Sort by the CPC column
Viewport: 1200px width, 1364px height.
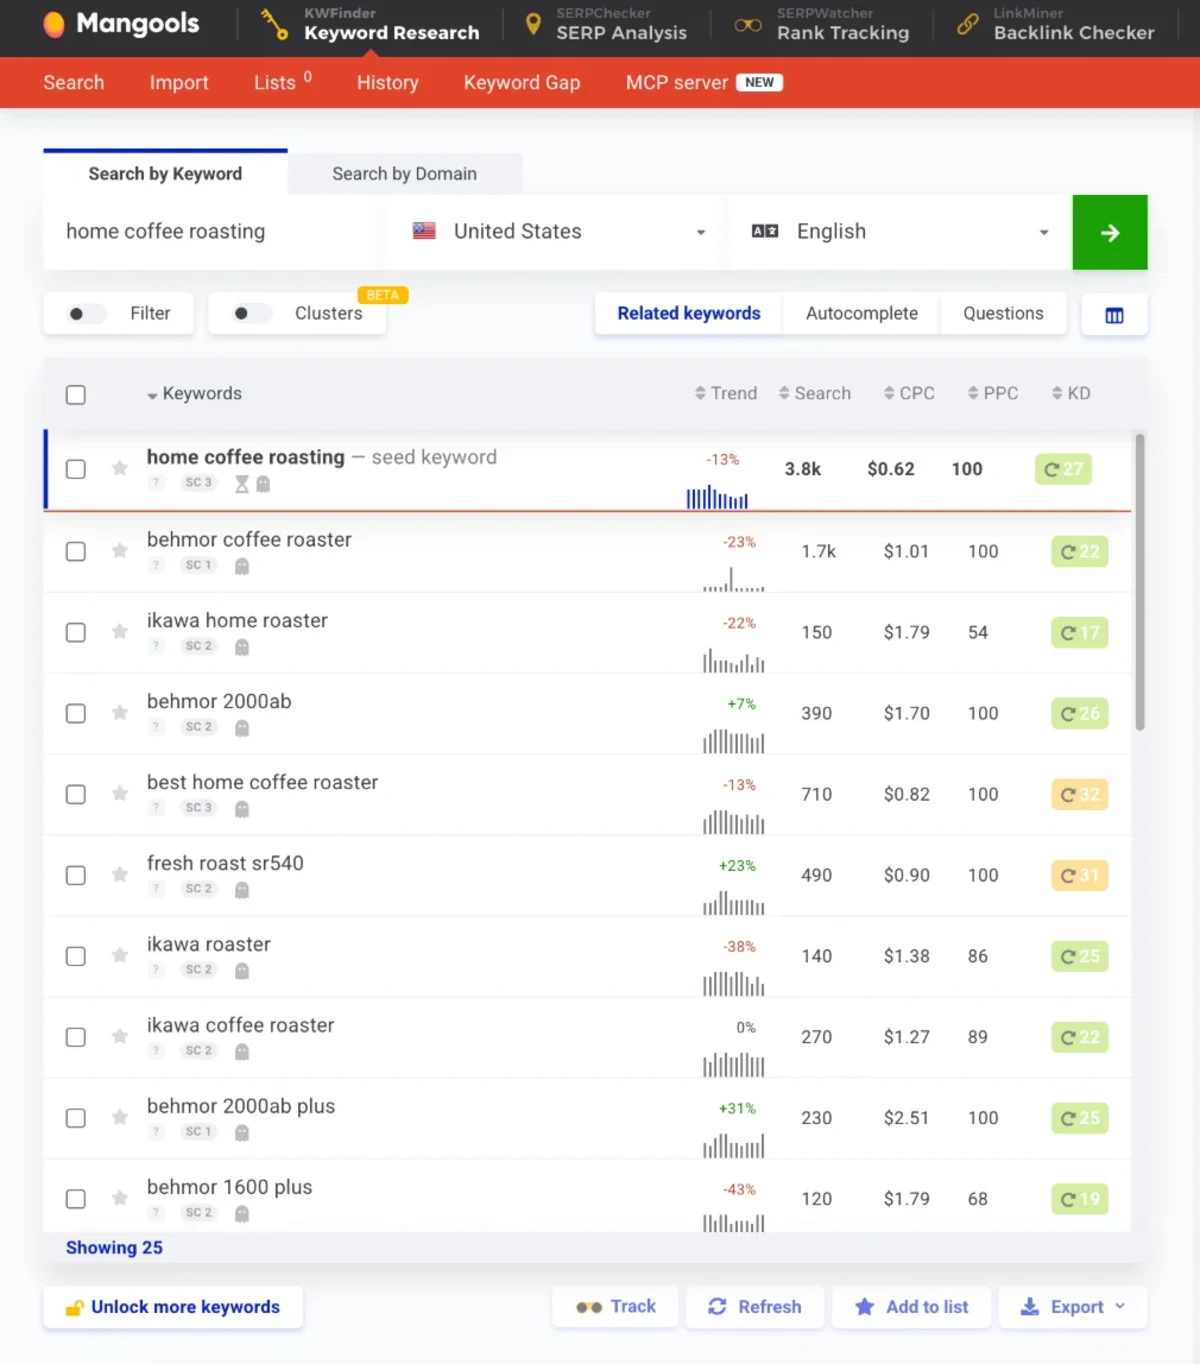click(x=909, y=394)
